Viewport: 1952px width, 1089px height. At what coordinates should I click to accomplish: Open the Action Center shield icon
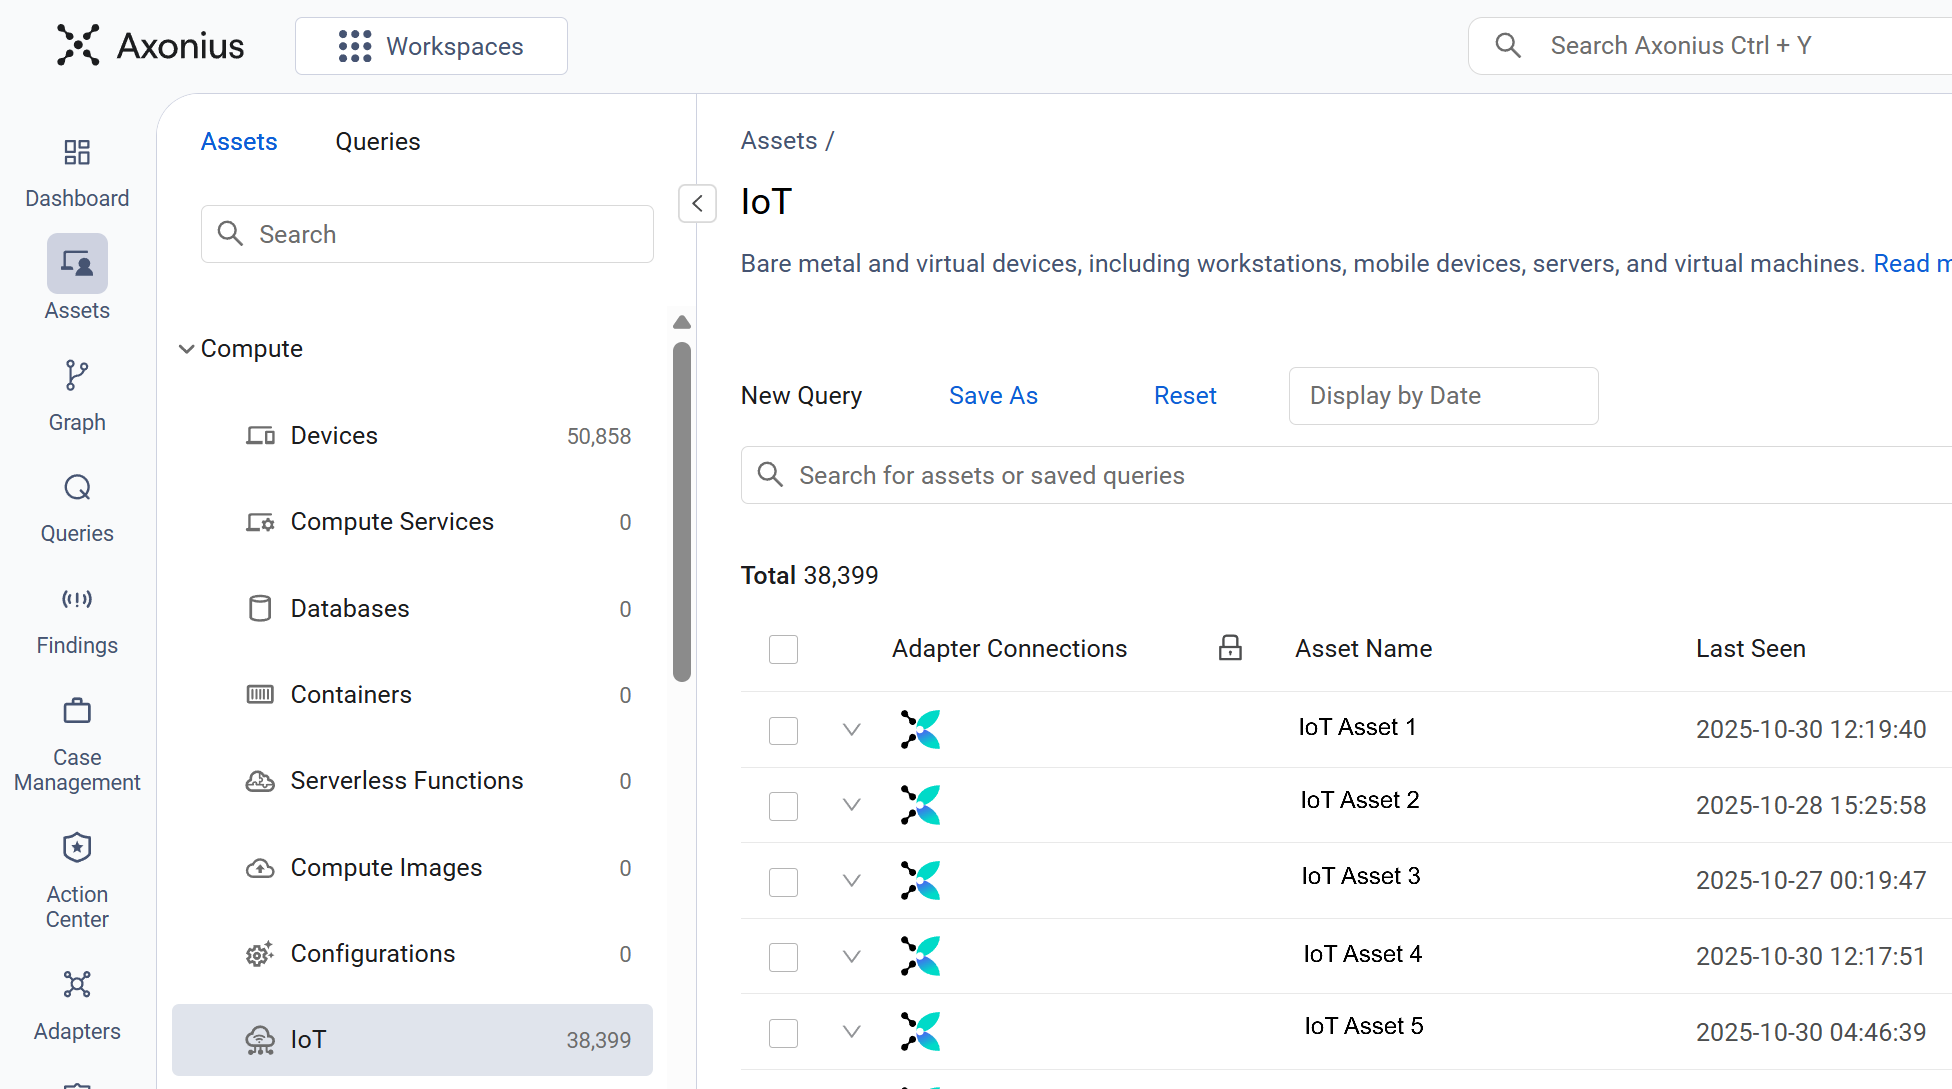pyautogui.click(x=77, y=848)
